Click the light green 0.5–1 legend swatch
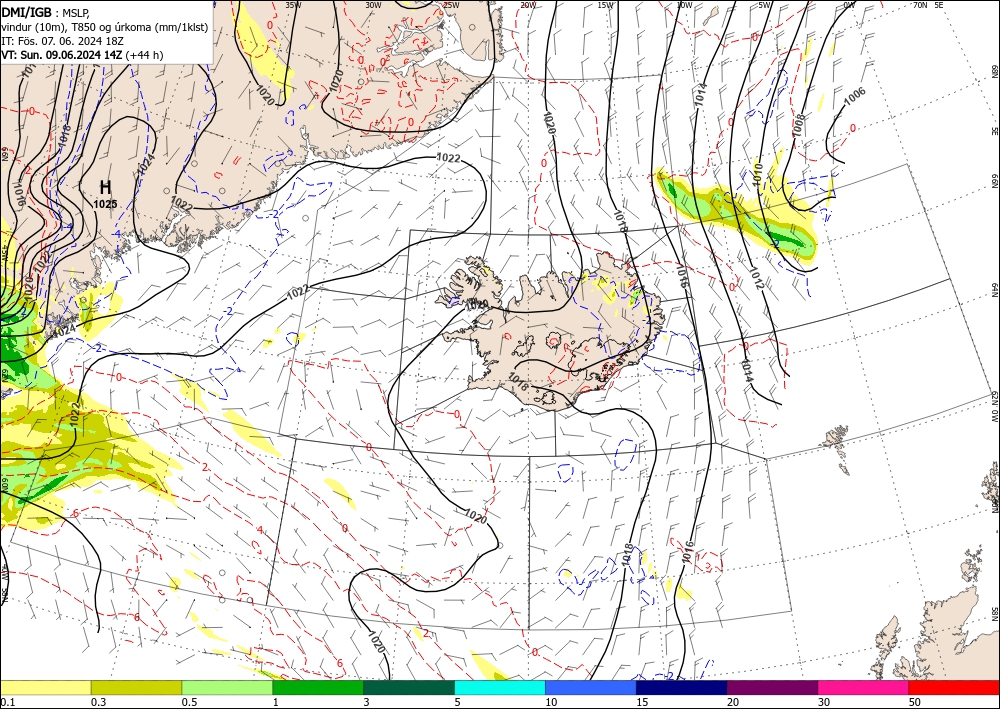This screenshot has width=1000, height=709. coord(227,687)
